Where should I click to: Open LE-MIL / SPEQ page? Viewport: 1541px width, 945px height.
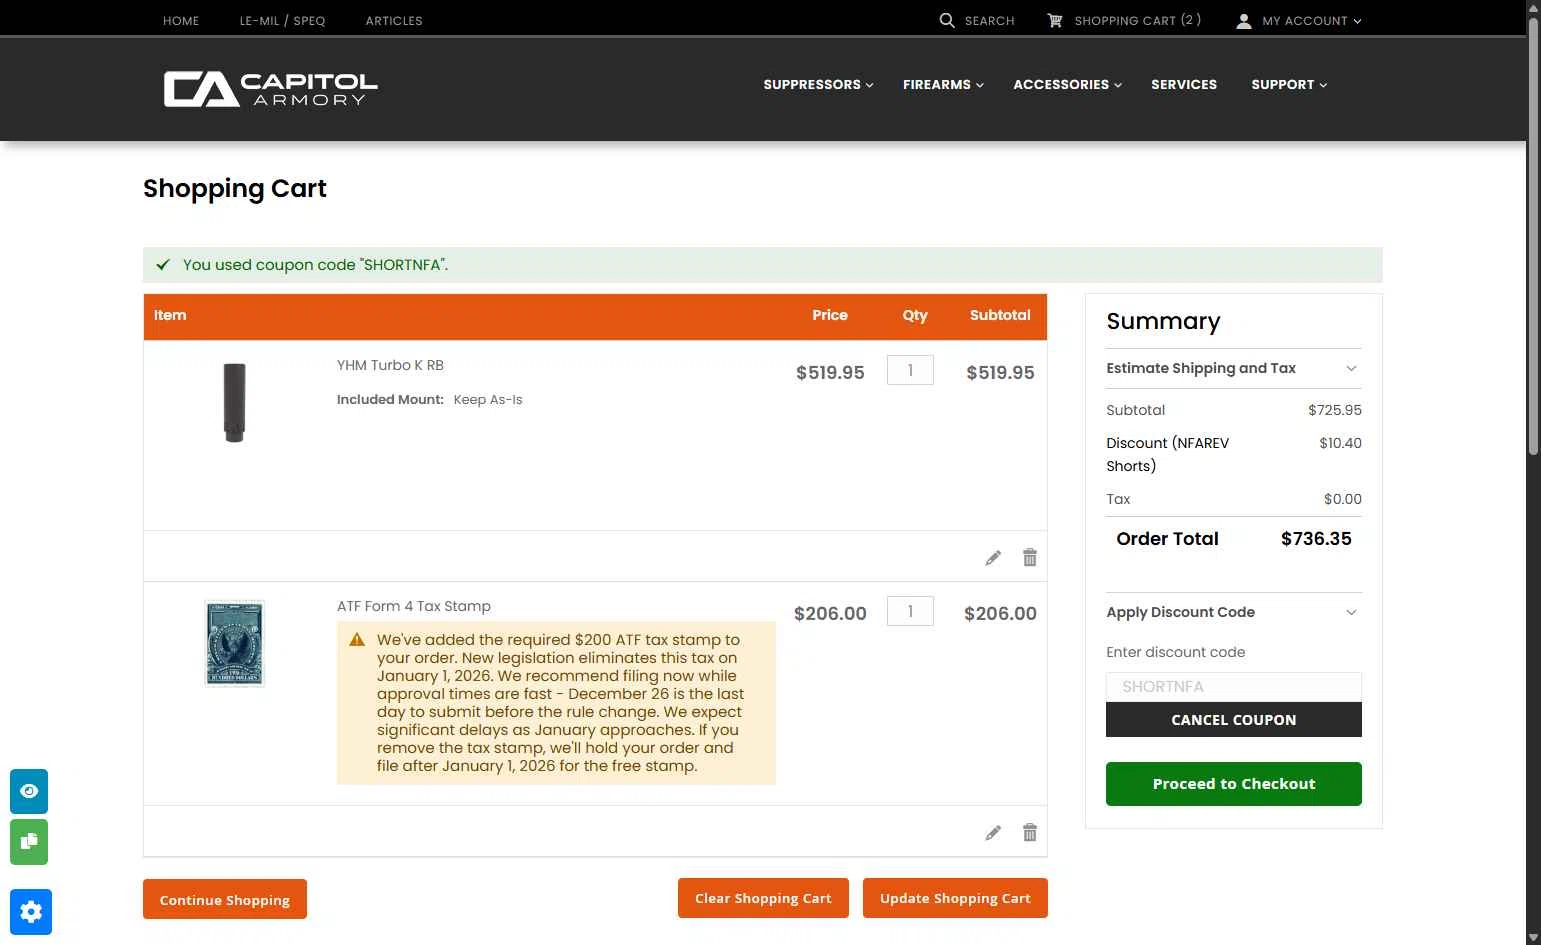click(282, 20)
